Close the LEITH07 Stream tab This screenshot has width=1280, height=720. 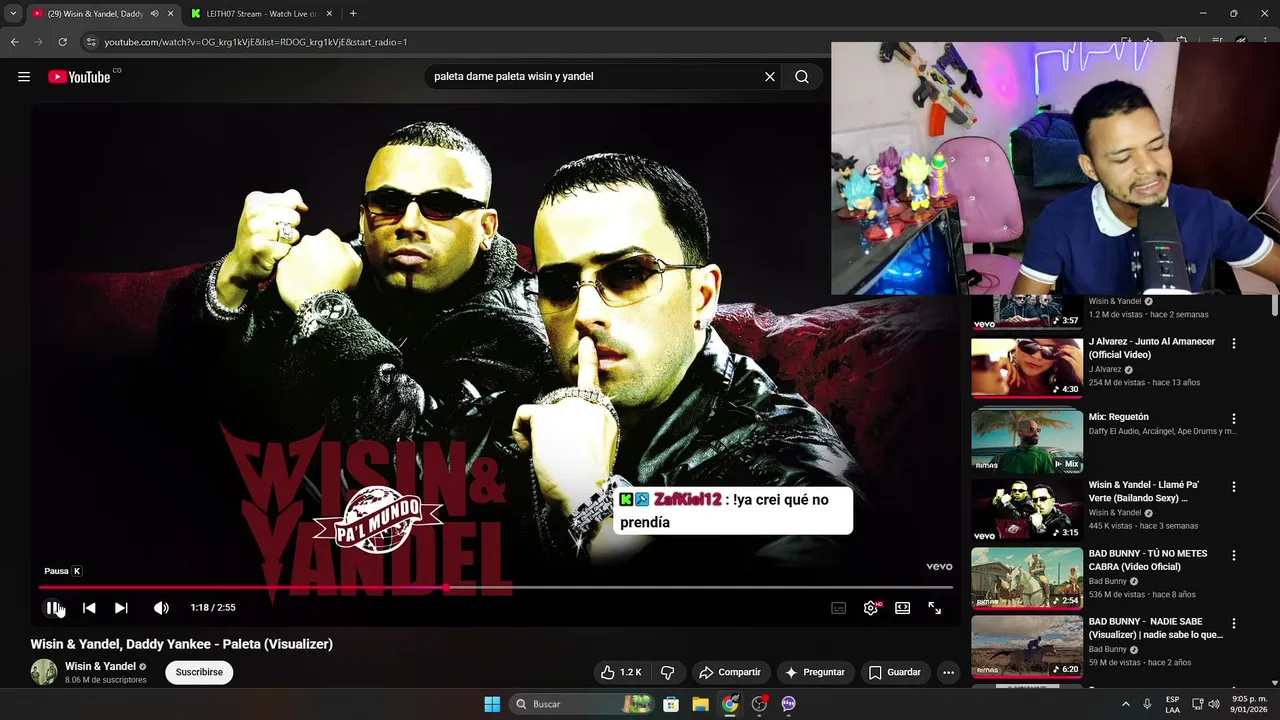331,13
